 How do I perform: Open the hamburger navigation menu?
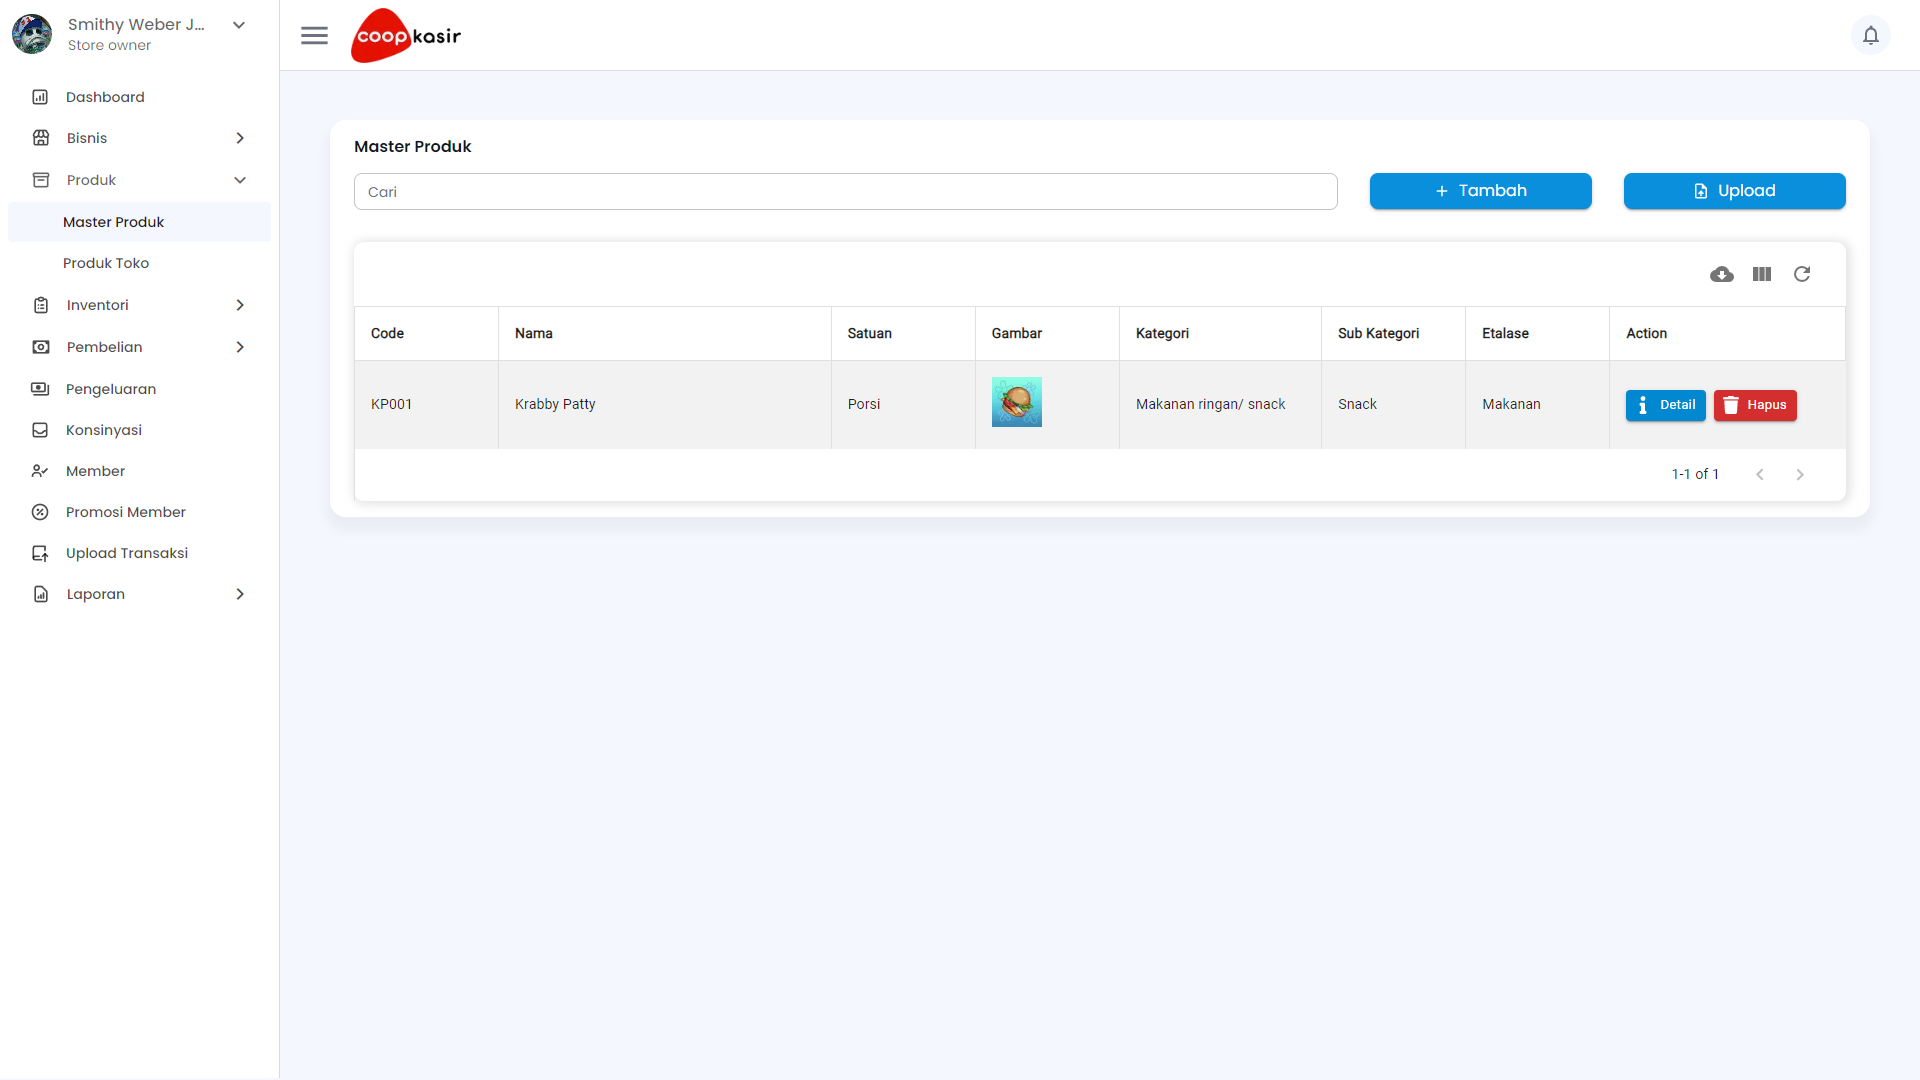click(x=314, y=35)
